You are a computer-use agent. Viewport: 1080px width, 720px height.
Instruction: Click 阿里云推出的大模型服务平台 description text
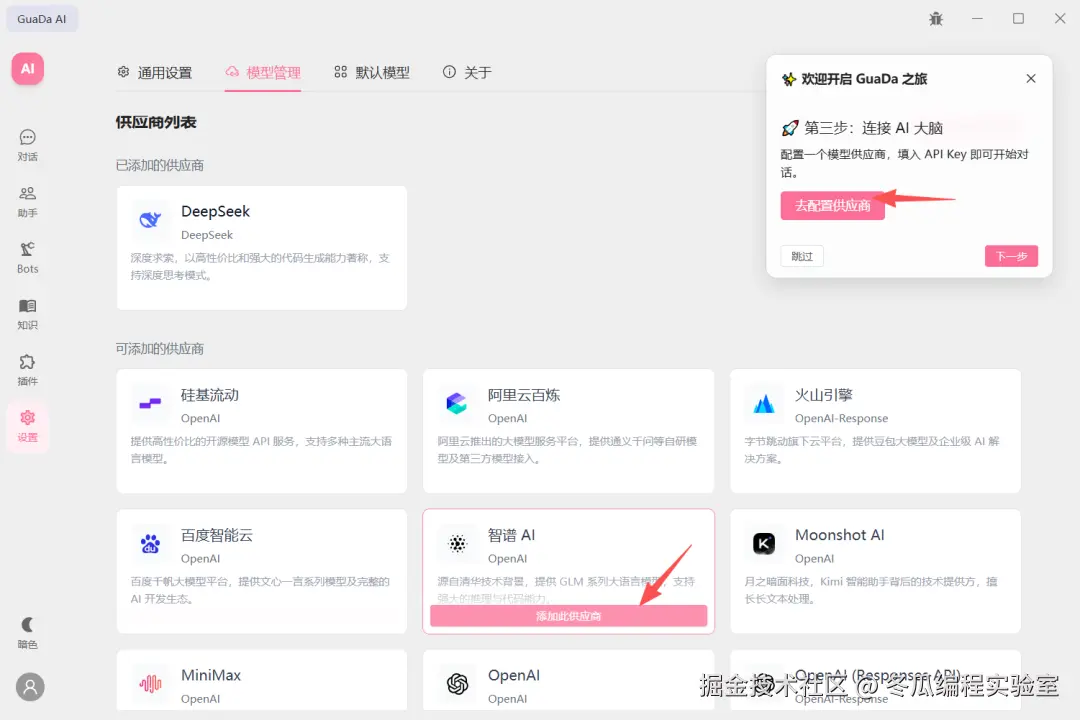point(568,449)
